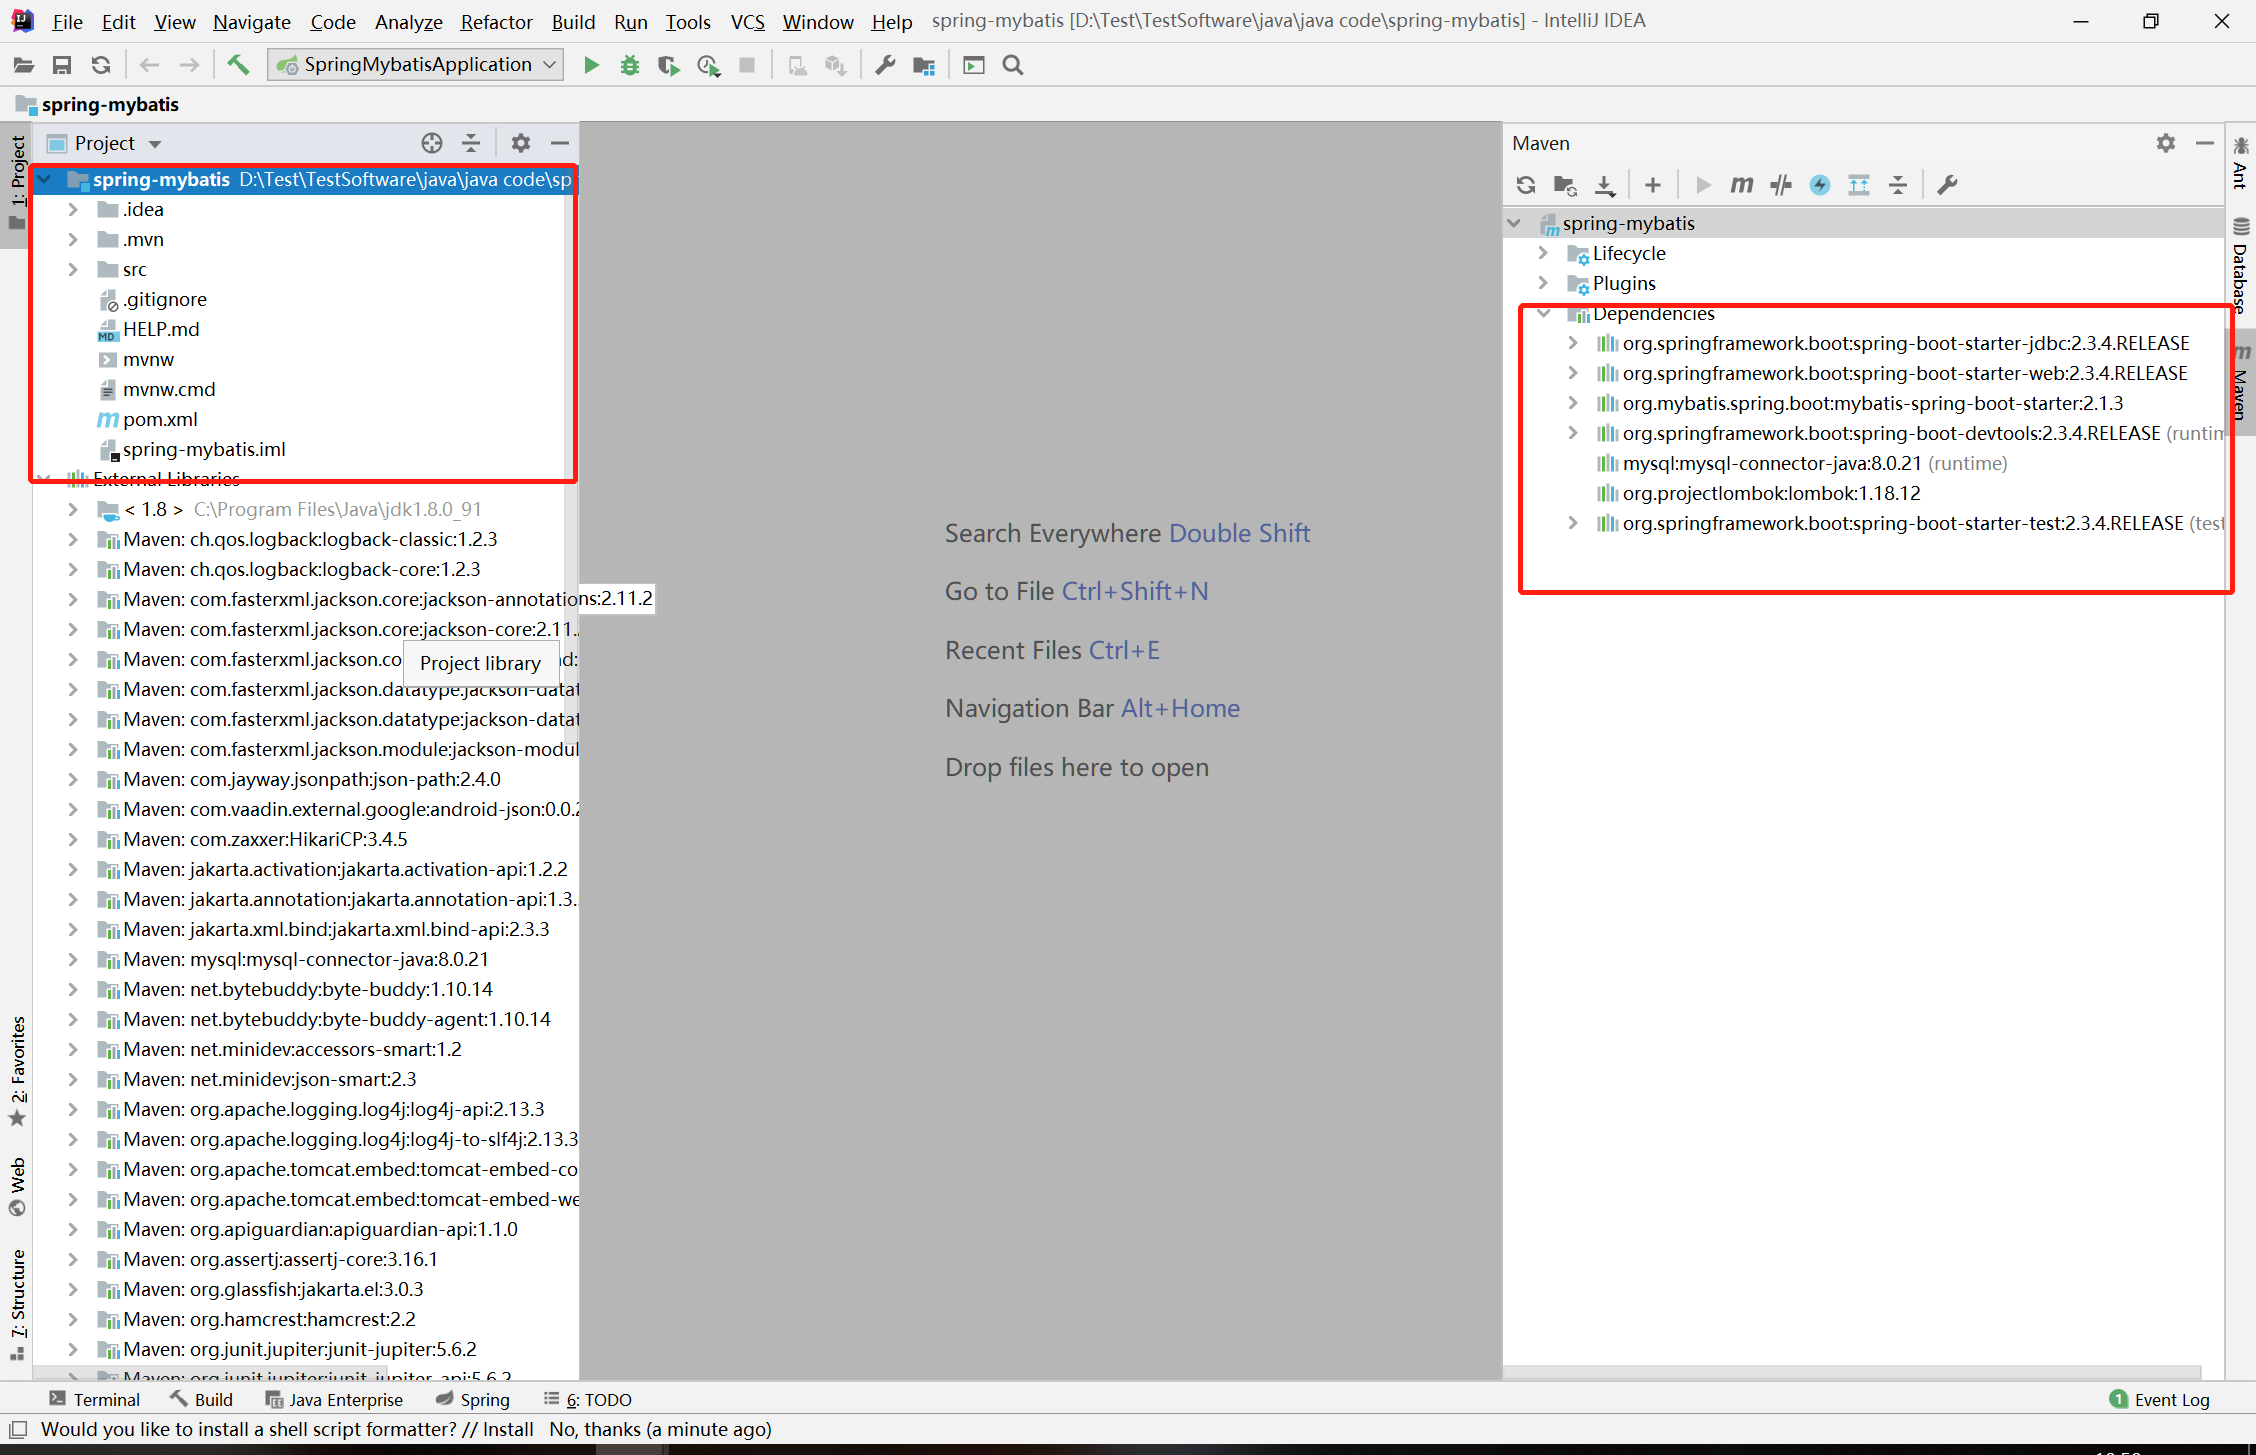
Task: Toggle Maven offline mode icon
Action: click(1781, 185)
